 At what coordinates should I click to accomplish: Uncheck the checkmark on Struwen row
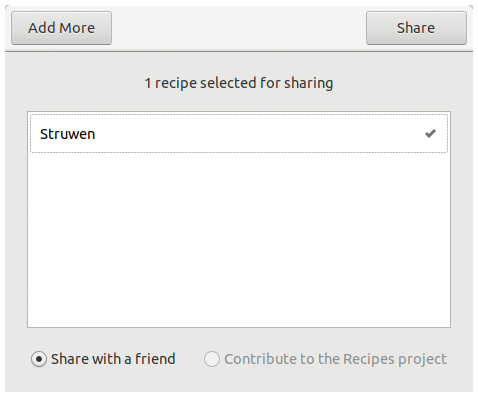pyautogui.click(x=430, y=134)
